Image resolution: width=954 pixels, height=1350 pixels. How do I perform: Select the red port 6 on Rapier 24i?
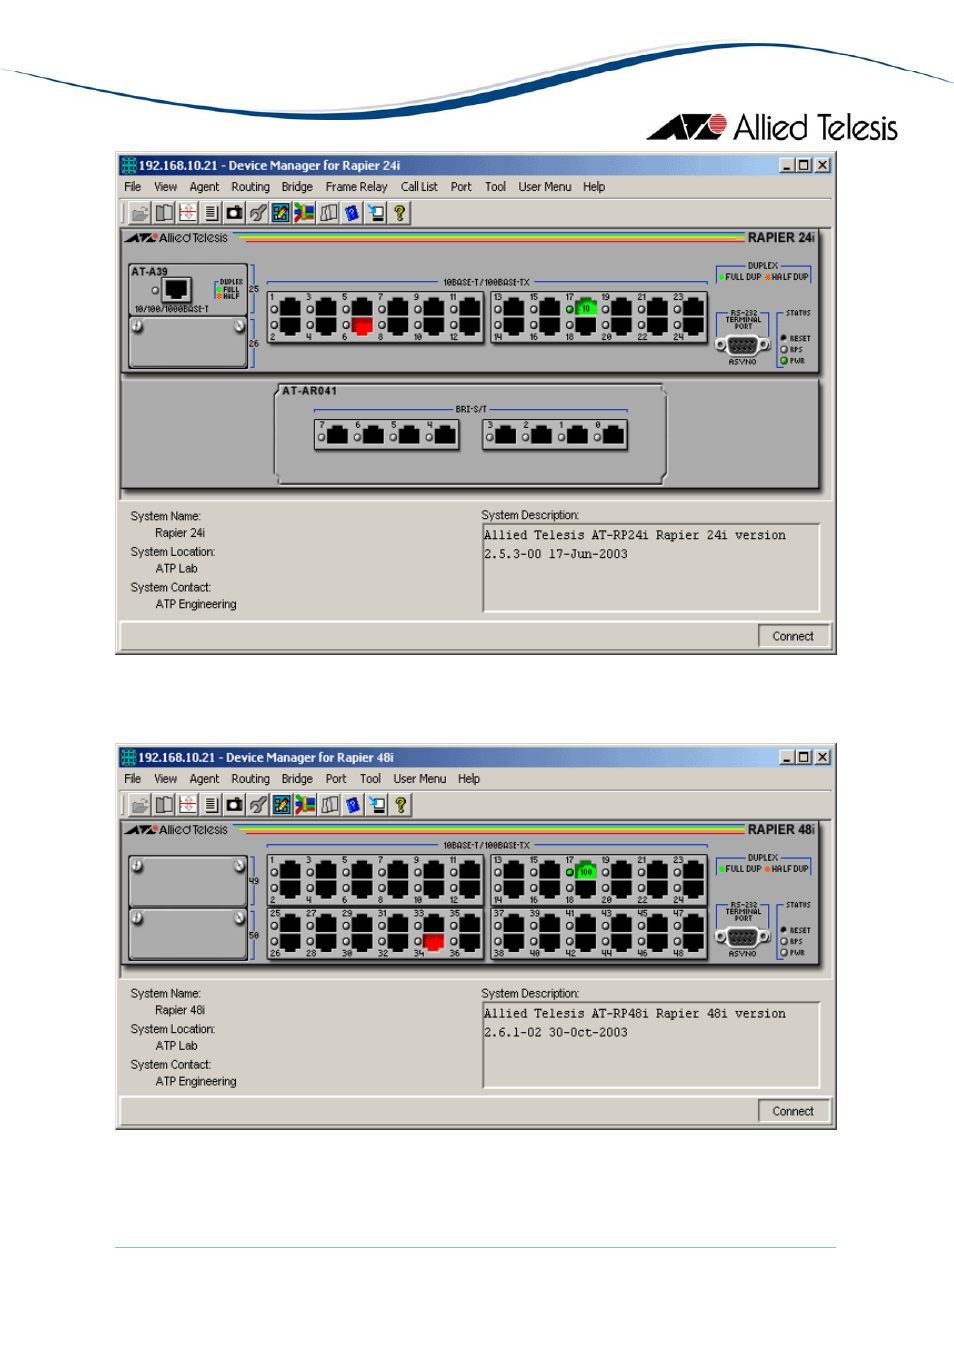[362, 325]
